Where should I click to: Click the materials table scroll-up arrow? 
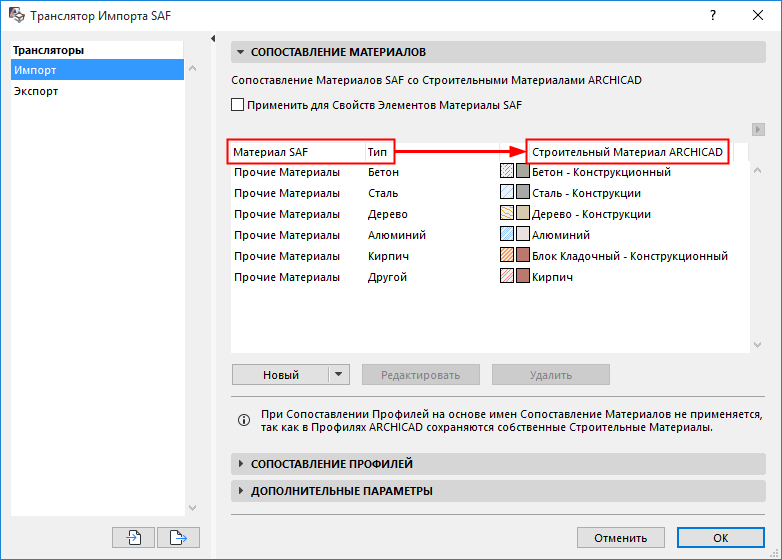(x=758, y=171)
